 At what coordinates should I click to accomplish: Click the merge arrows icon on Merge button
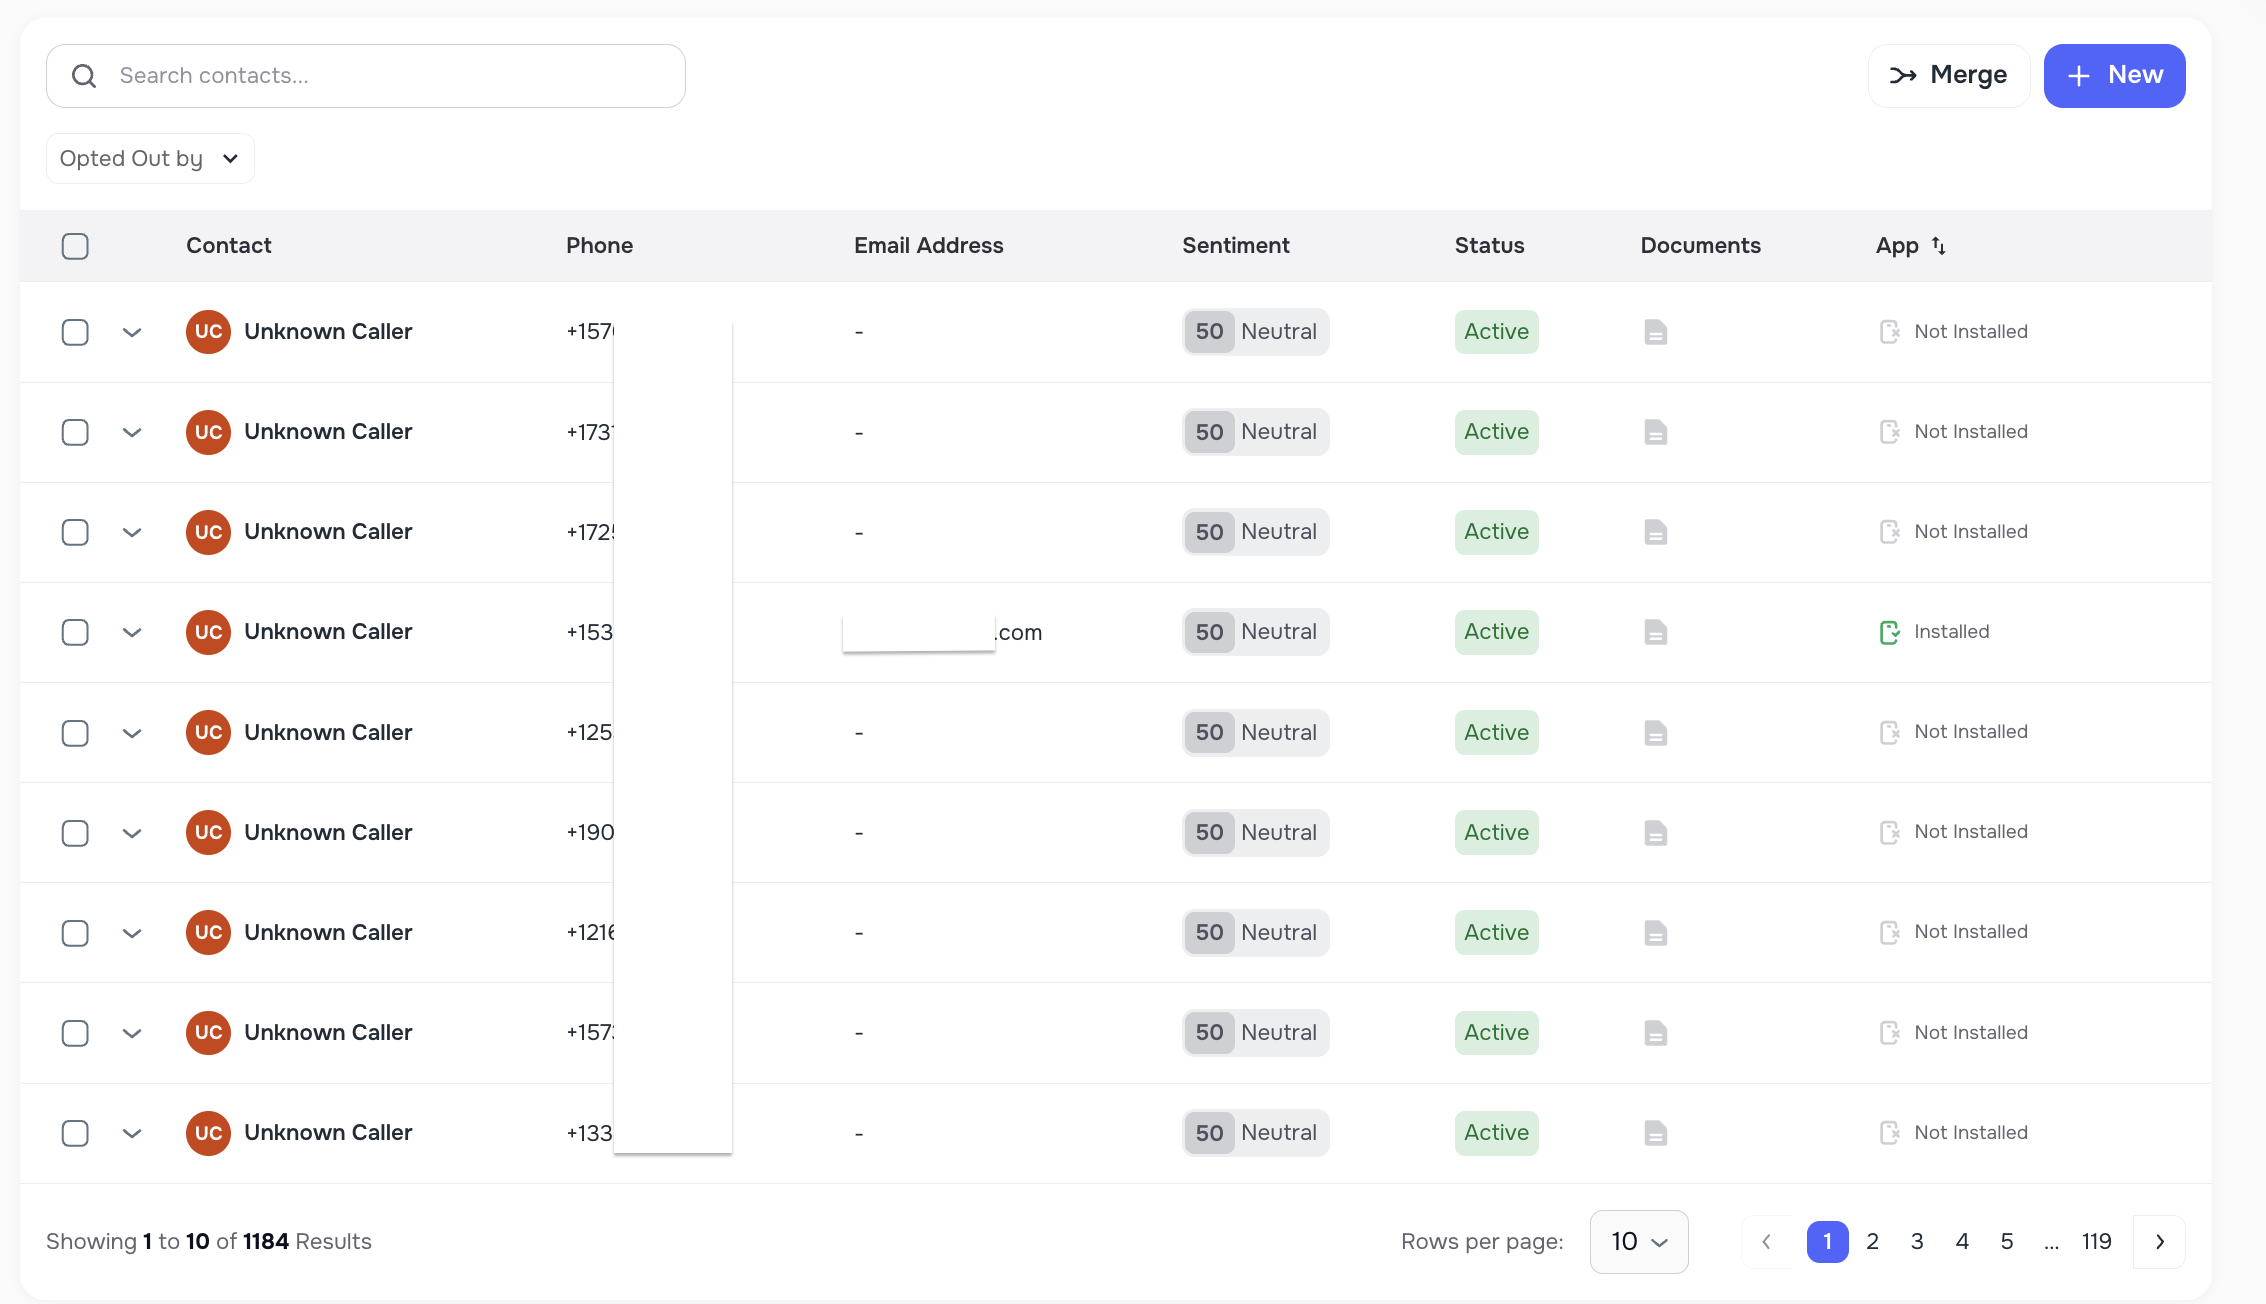[1905, 75]
